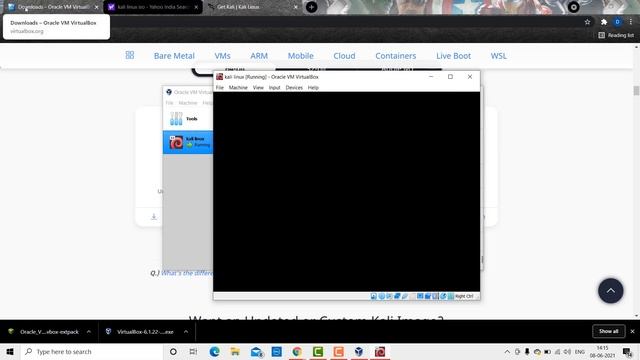
Task: Open the Reading list
Action: 616,35
